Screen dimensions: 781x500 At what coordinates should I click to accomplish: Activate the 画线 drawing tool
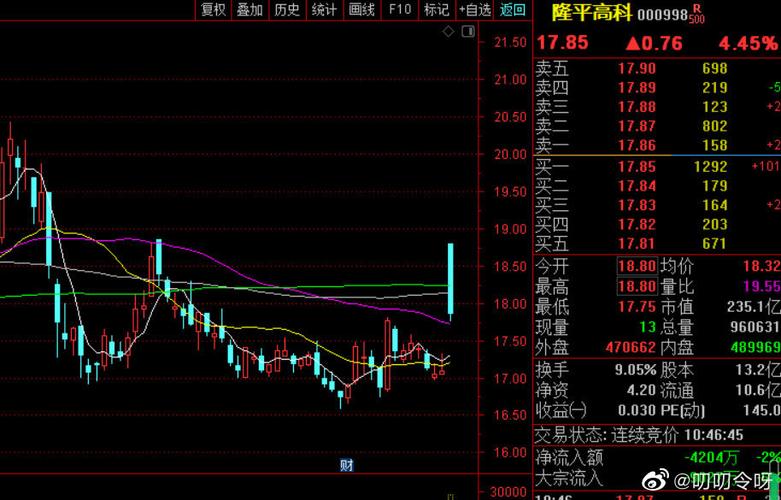[x=362, y=9]
